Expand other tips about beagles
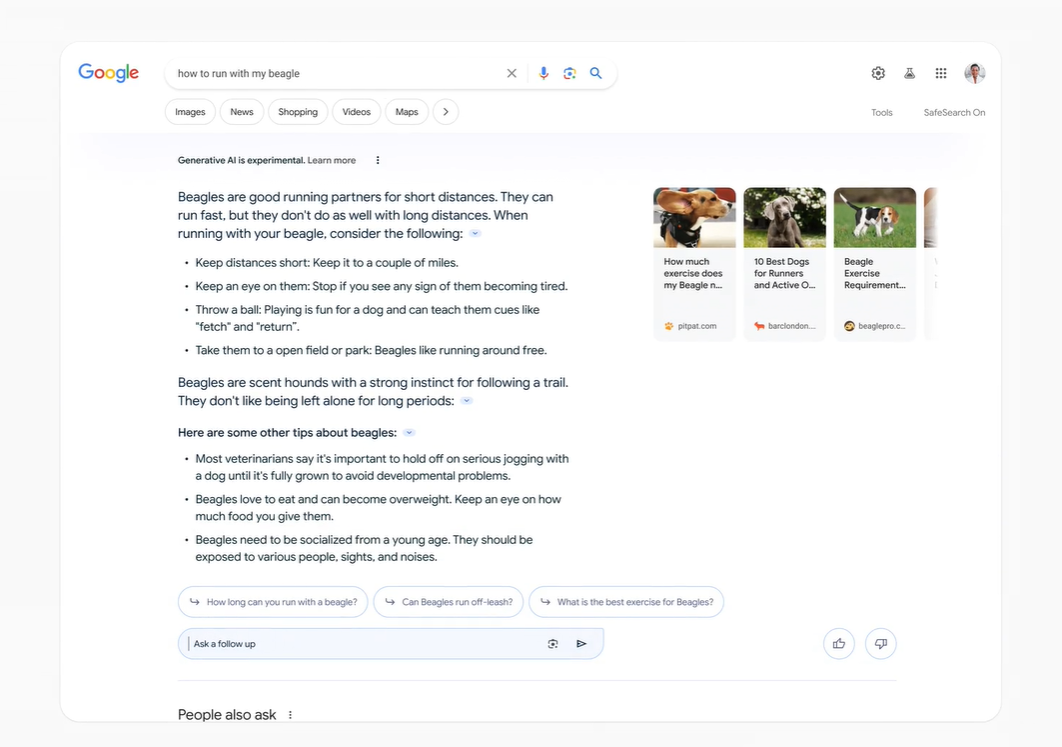The height and width of the screenshot is (747, 1062). click(408, 432)
